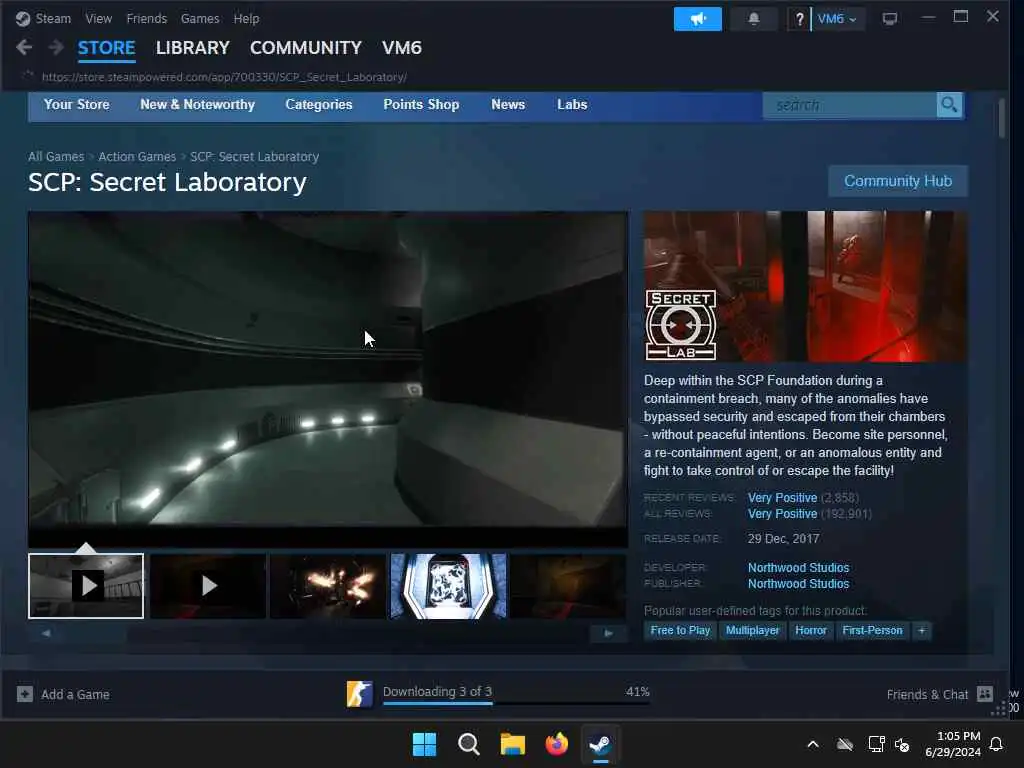The height and width of the screenshot is (768, 1024).
Task: Click the Community Hub button
Action: click(898, 181)
